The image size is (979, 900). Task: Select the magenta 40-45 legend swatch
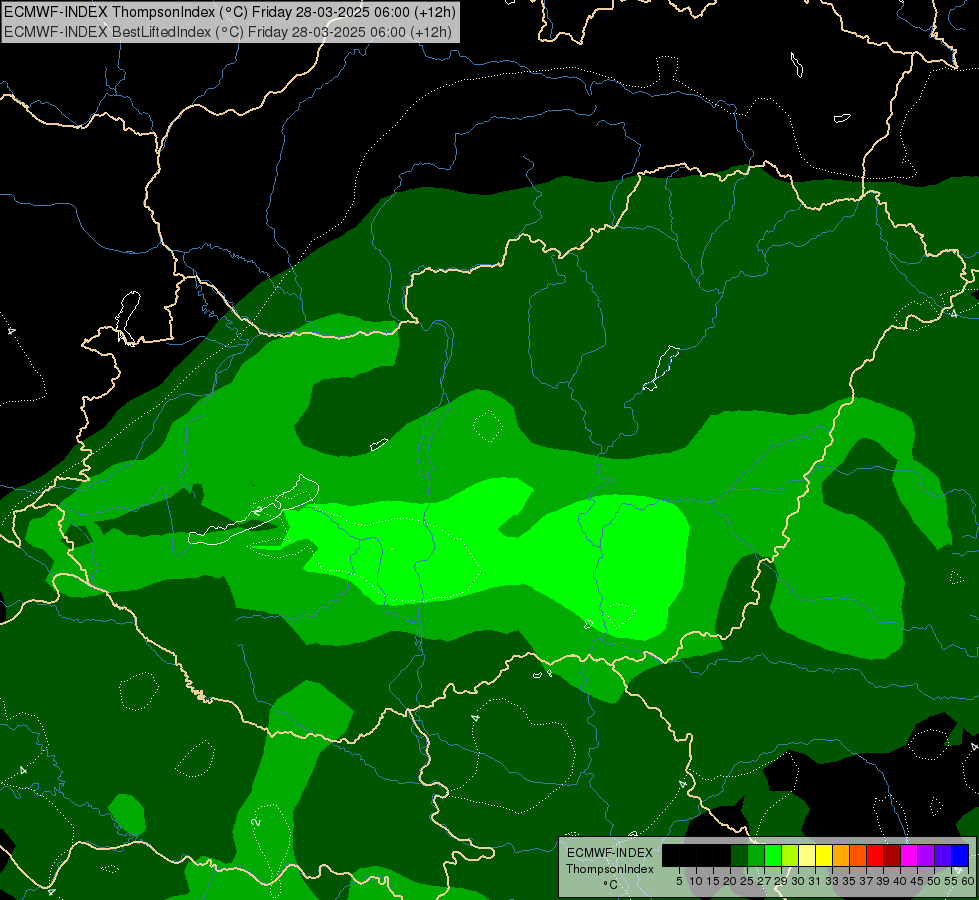[909, 855]
